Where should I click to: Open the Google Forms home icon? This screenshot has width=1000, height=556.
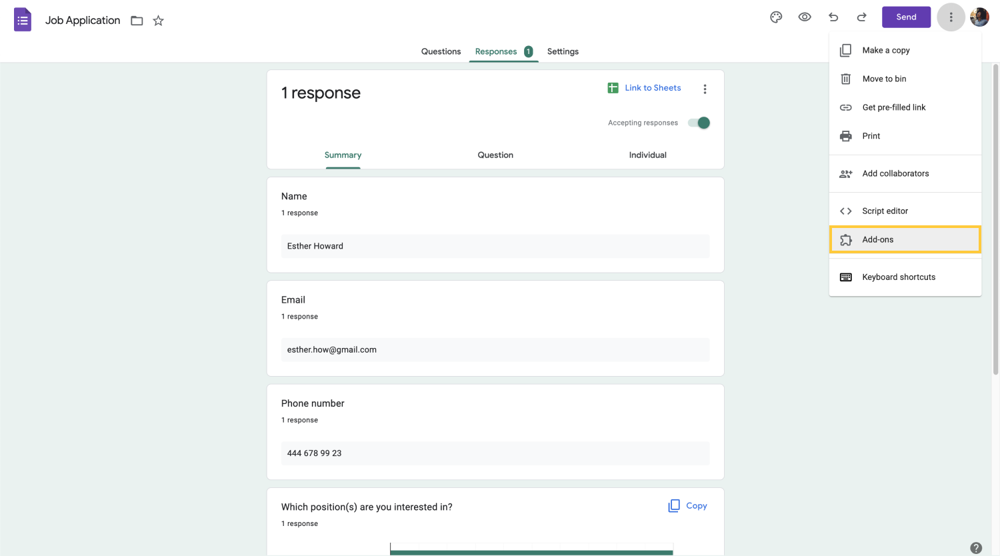pyautogui.click(x=22, y=20)
